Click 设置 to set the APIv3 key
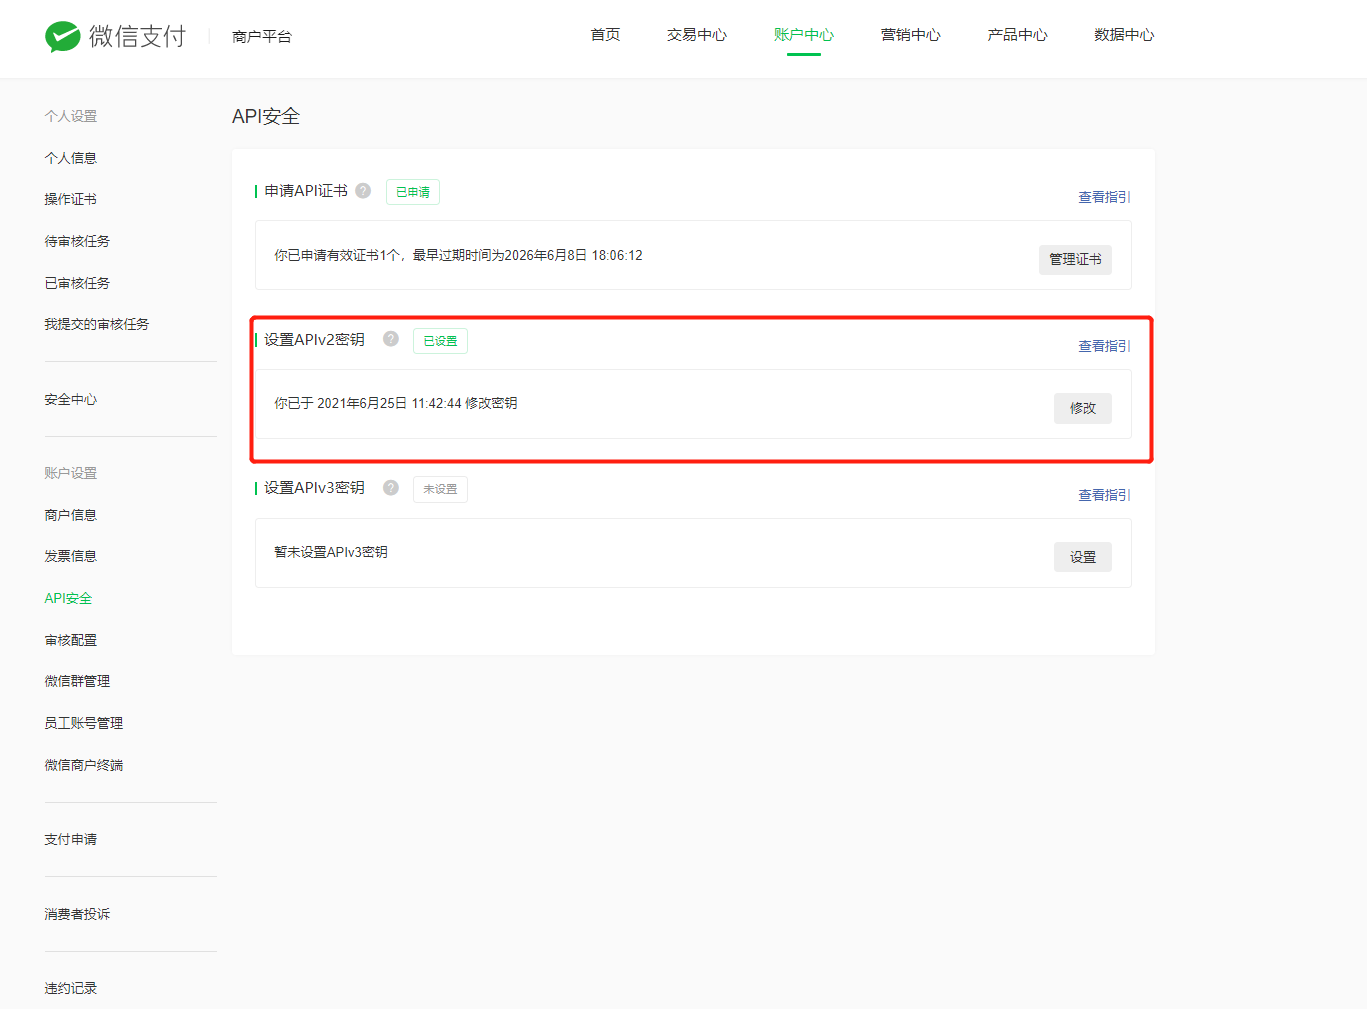 click(1083, 556)
